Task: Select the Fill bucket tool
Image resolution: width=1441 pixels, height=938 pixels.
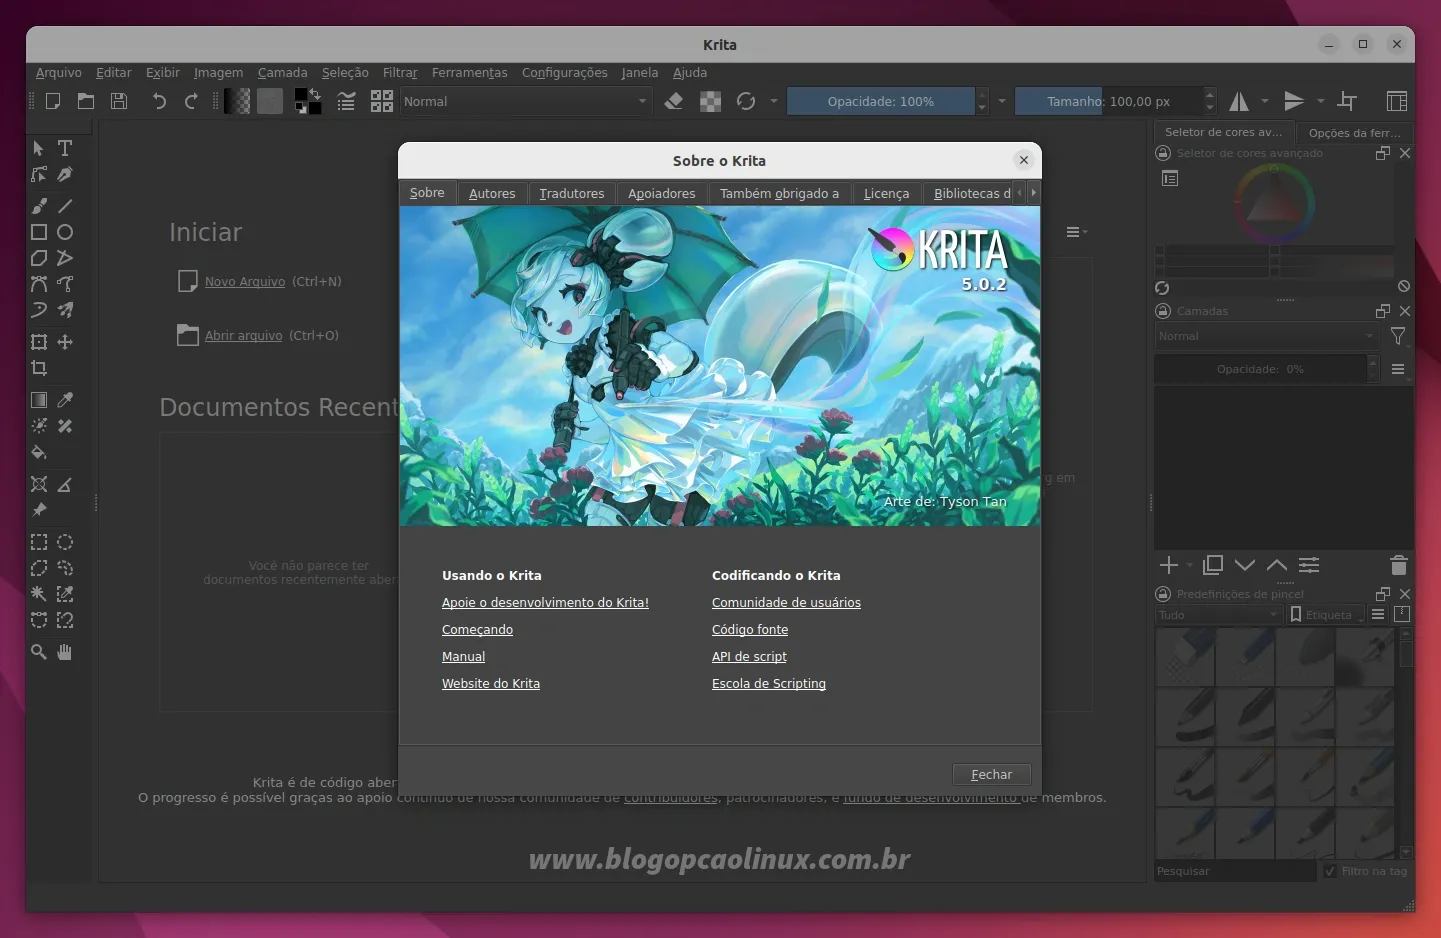Action: coord(39,452)
